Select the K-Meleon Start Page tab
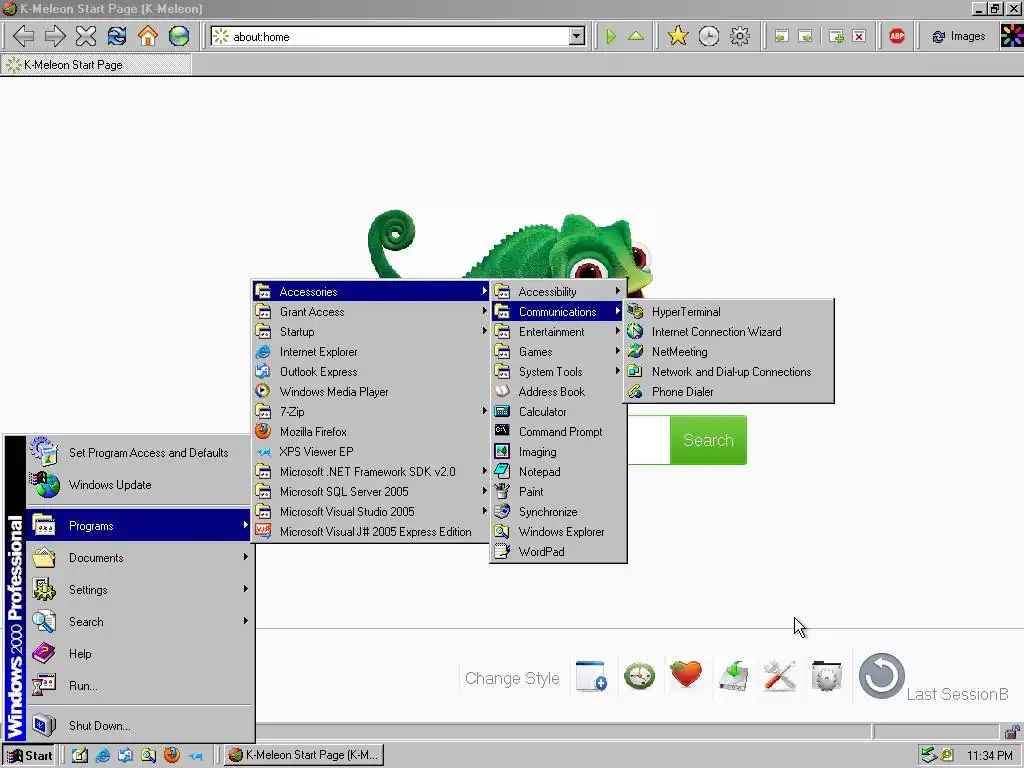Image resolution: width=1024 pixels, height=768 pixels. click(96, 65)
